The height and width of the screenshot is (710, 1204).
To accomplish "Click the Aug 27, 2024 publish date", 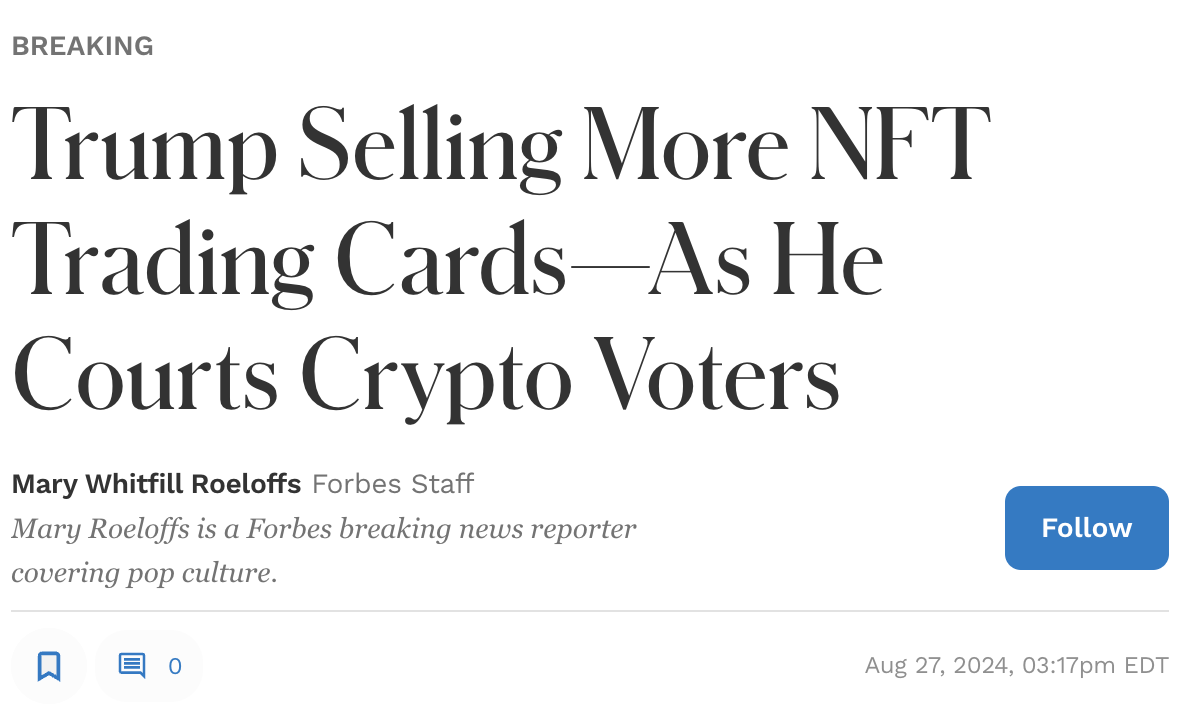I will (x=937, y=665).
